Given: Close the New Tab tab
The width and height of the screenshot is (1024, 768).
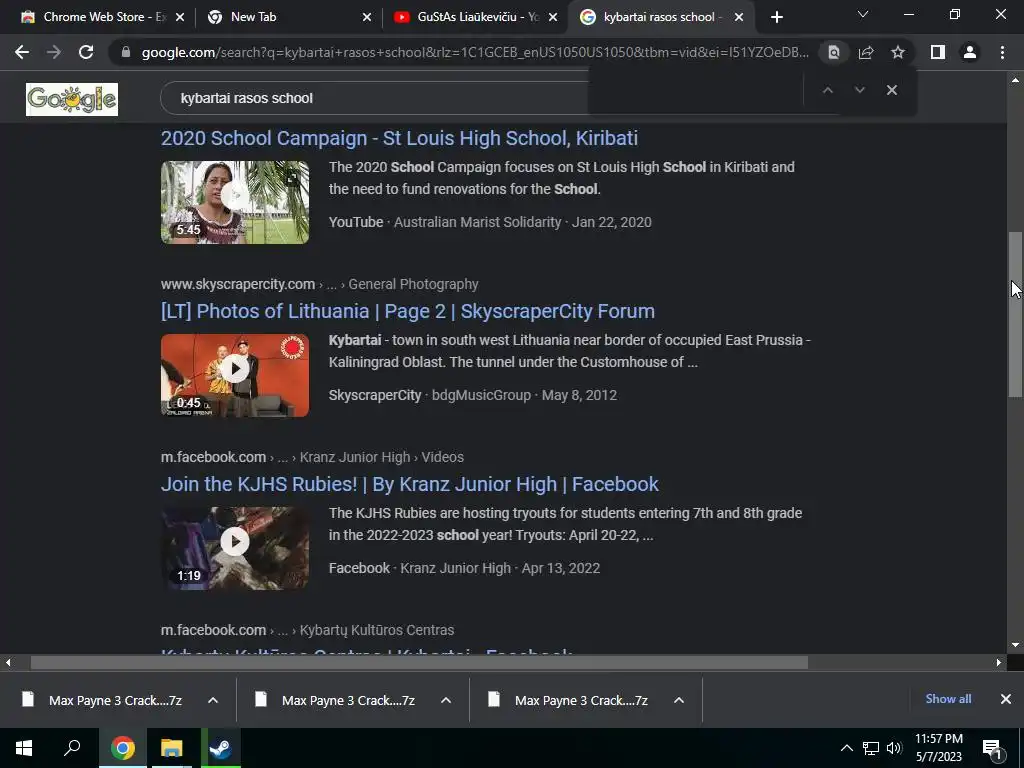Looking at the screenshot, I should pyautogui.click(x=367, y=17).
